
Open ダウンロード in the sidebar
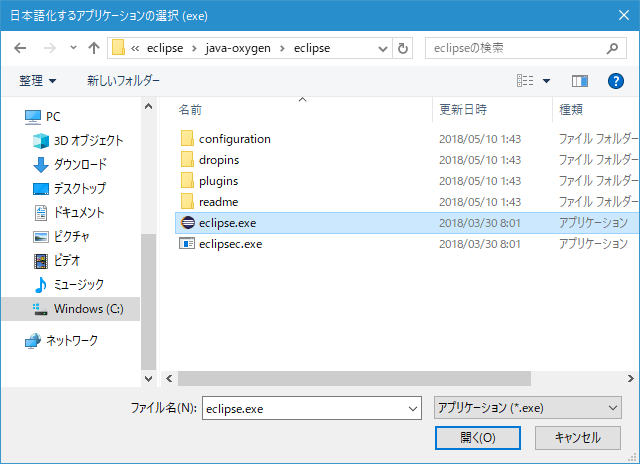[70, 164]
